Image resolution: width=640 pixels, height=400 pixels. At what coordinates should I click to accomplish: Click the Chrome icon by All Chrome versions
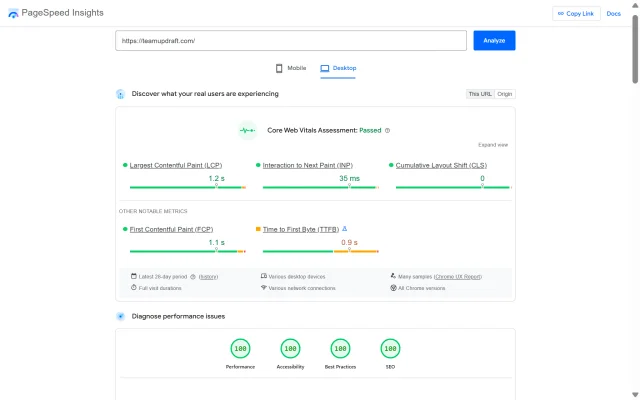(x=393, y=288)
